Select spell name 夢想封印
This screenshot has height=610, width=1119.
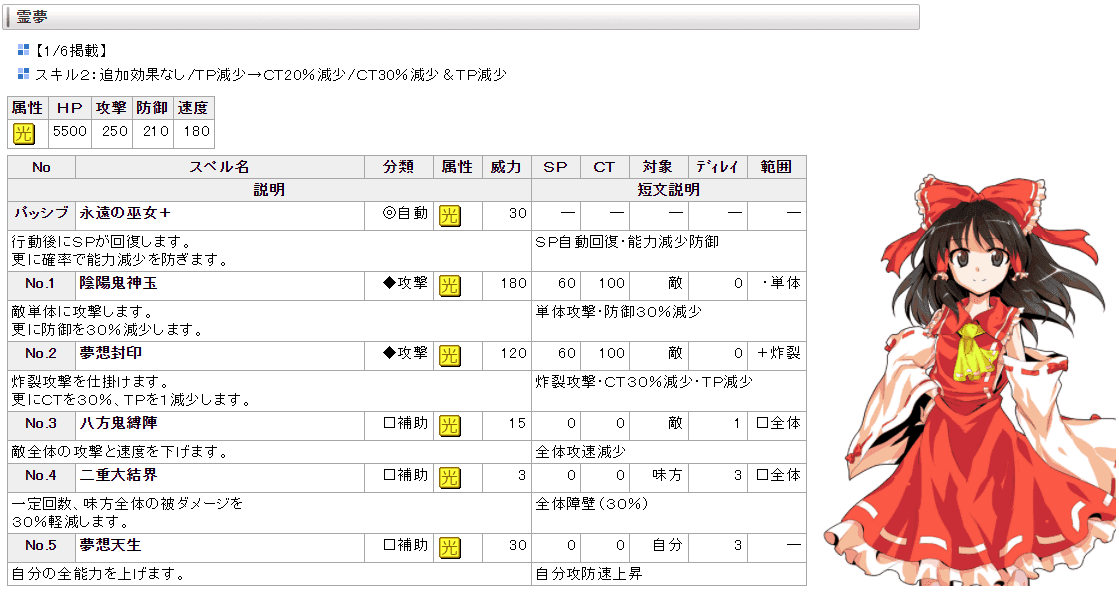coord(111,352)
